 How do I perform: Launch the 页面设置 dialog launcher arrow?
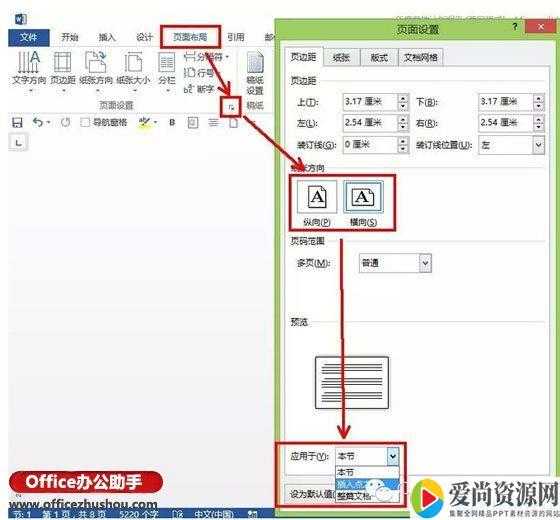(x=231, y=106)
